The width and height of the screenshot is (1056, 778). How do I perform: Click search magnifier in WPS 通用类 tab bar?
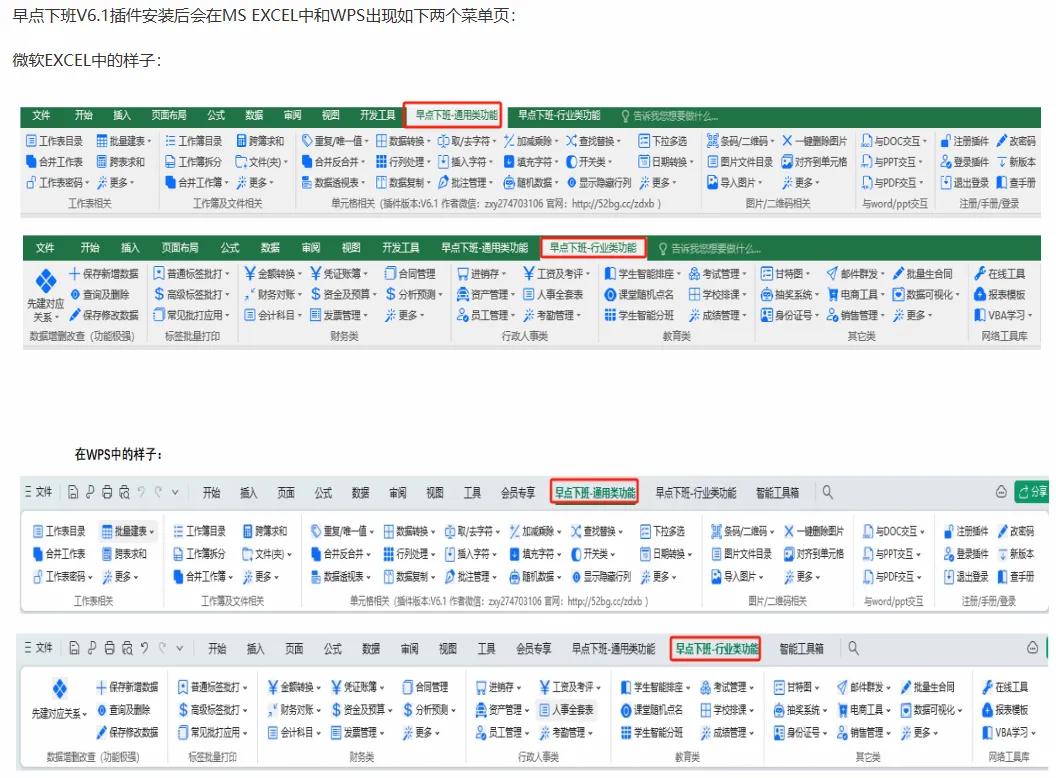click(828, 492)
